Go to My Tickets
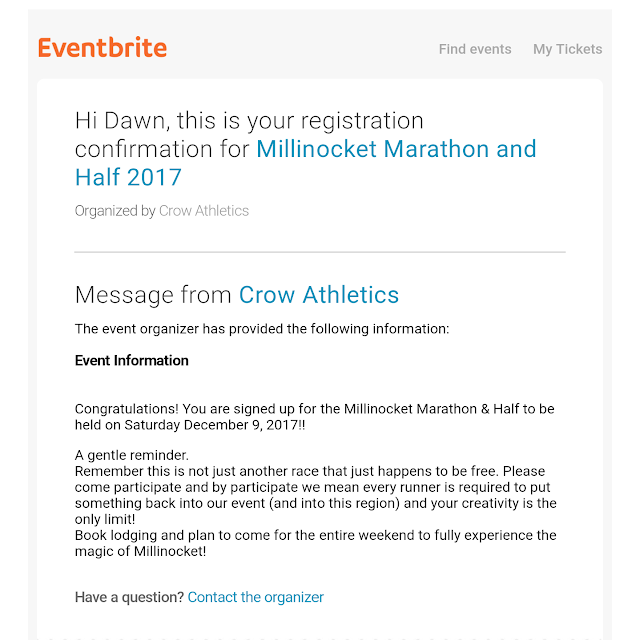640x640 pixels. click(x=567, y=49)
